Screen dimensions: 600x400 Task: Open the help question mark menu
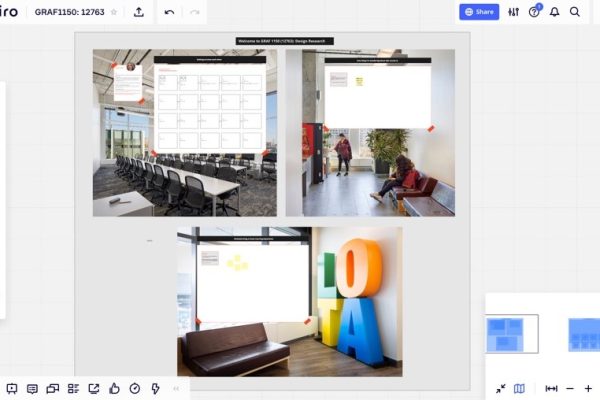click(x=534, y=12)
